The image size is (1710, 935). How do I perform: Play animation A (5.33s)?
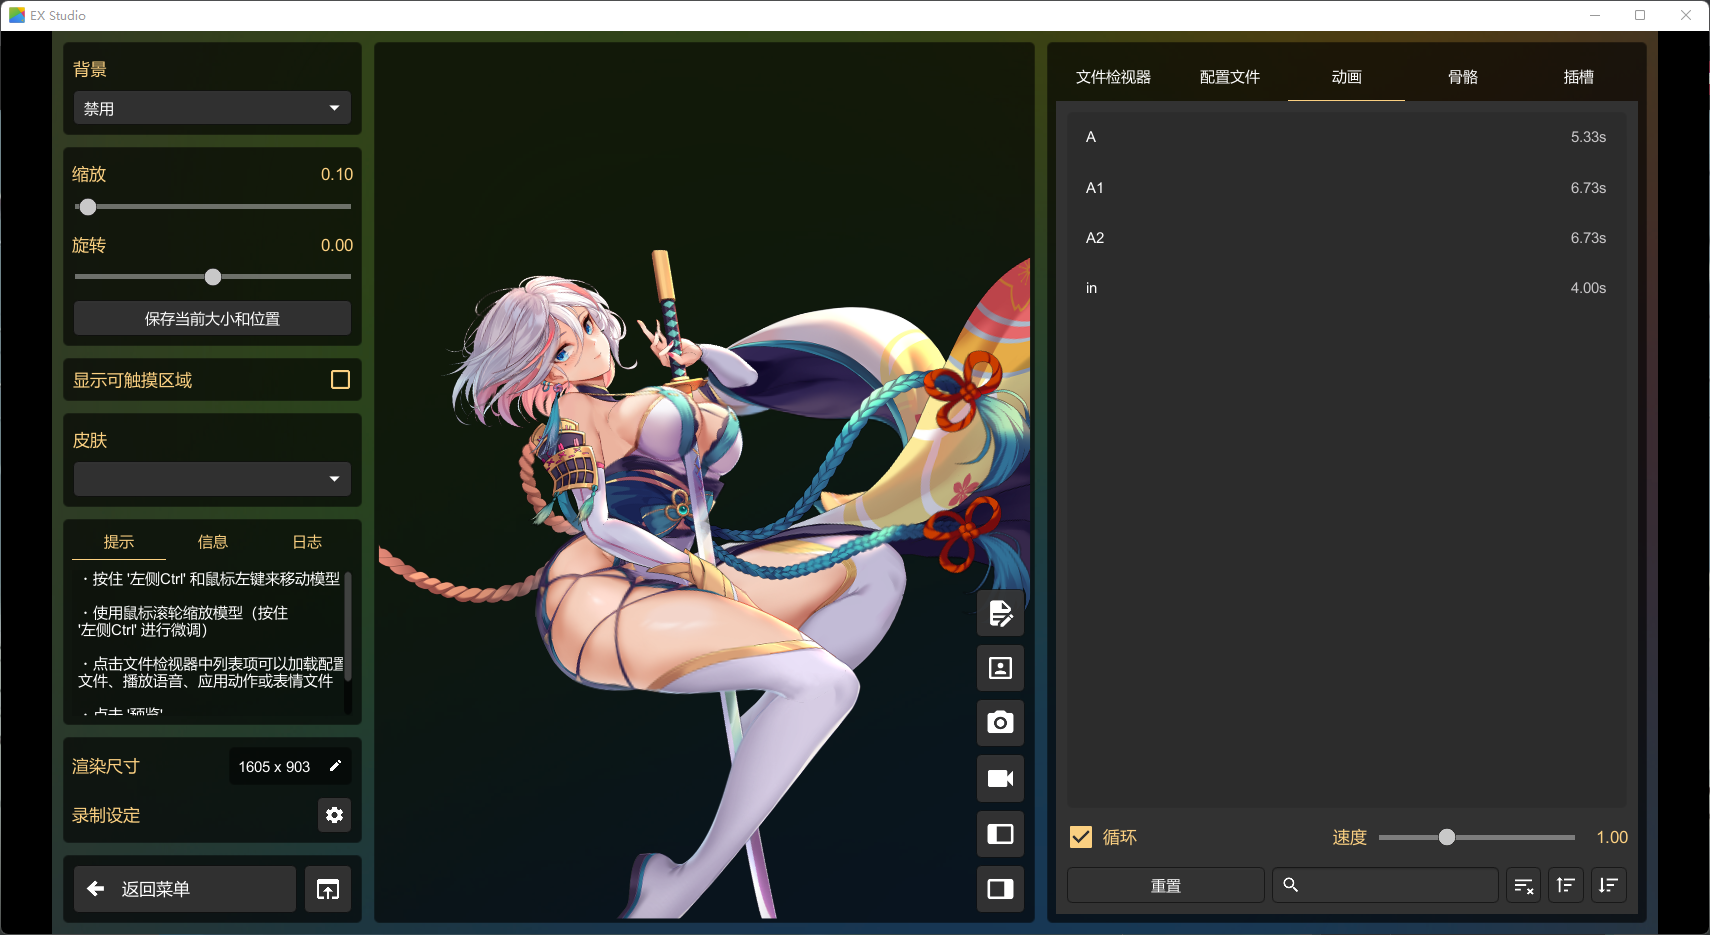click(x=1346, y=137)
